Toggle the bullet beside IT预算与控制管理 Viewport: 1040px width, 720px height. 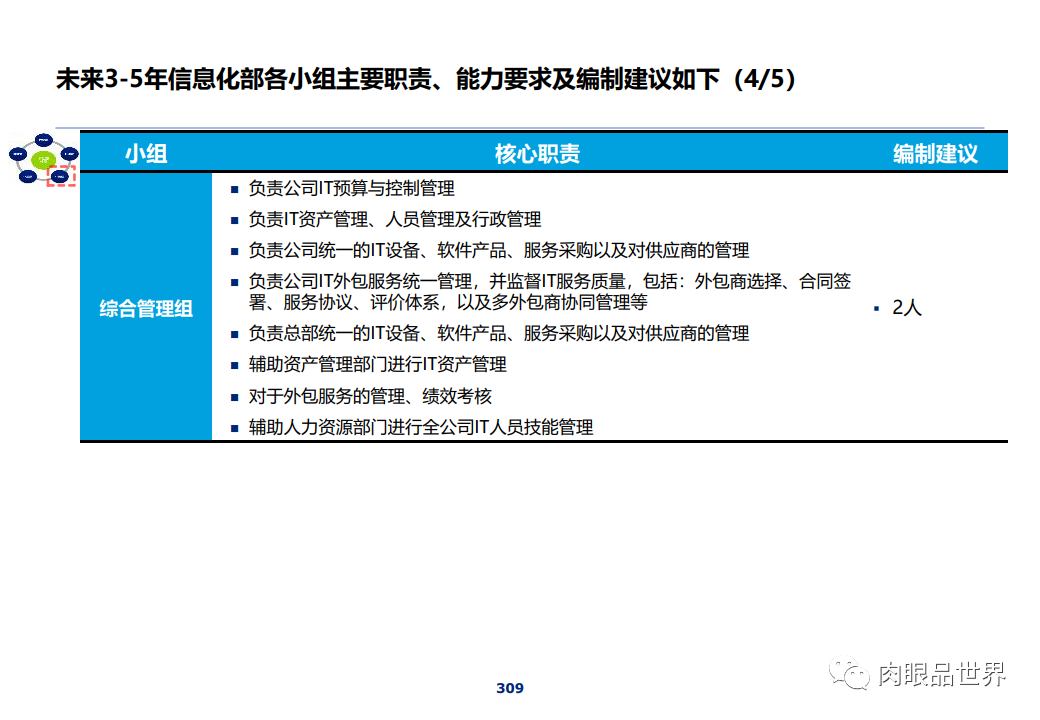233,187
